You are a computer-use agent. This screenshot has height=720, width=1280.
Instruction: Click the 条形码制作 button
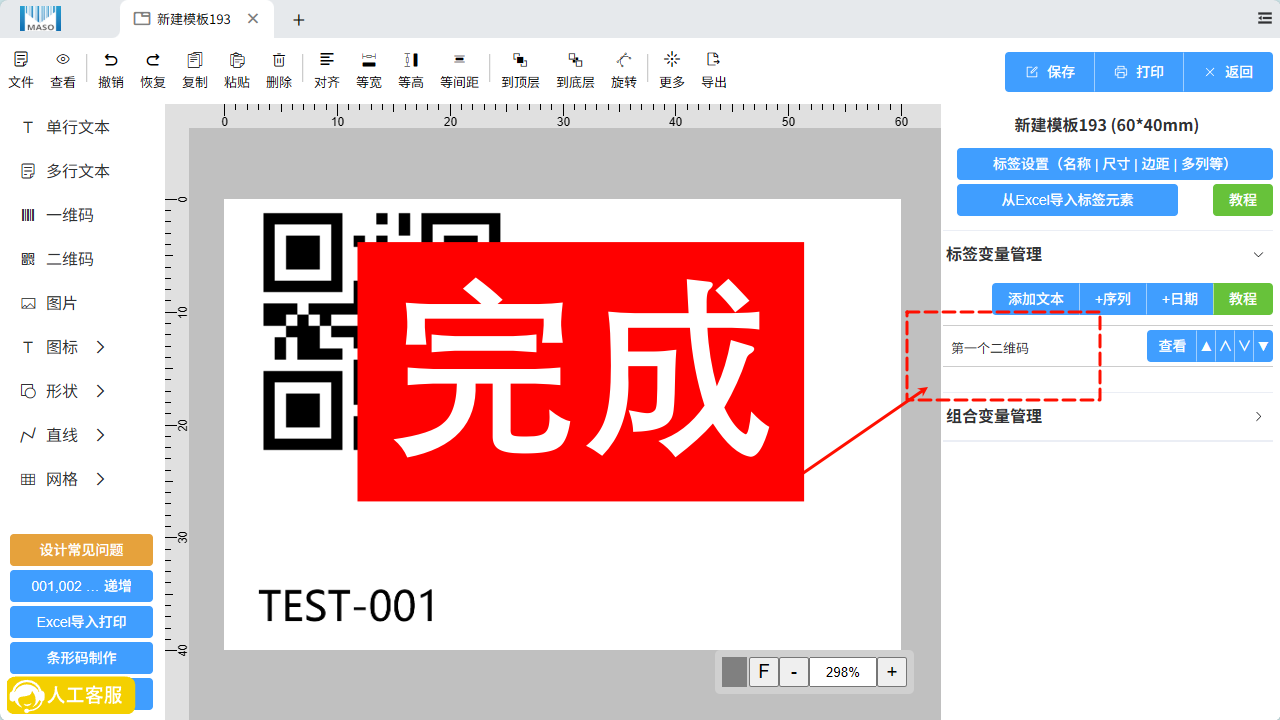click(81, 658)
